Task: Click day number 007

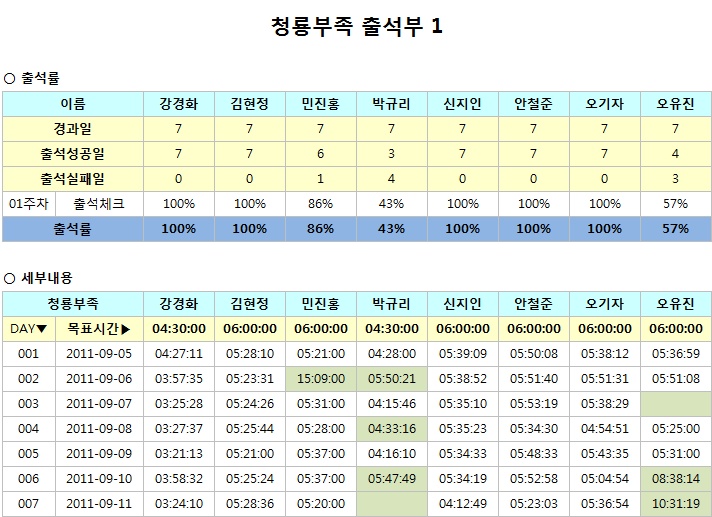Action: click(29, 503)
